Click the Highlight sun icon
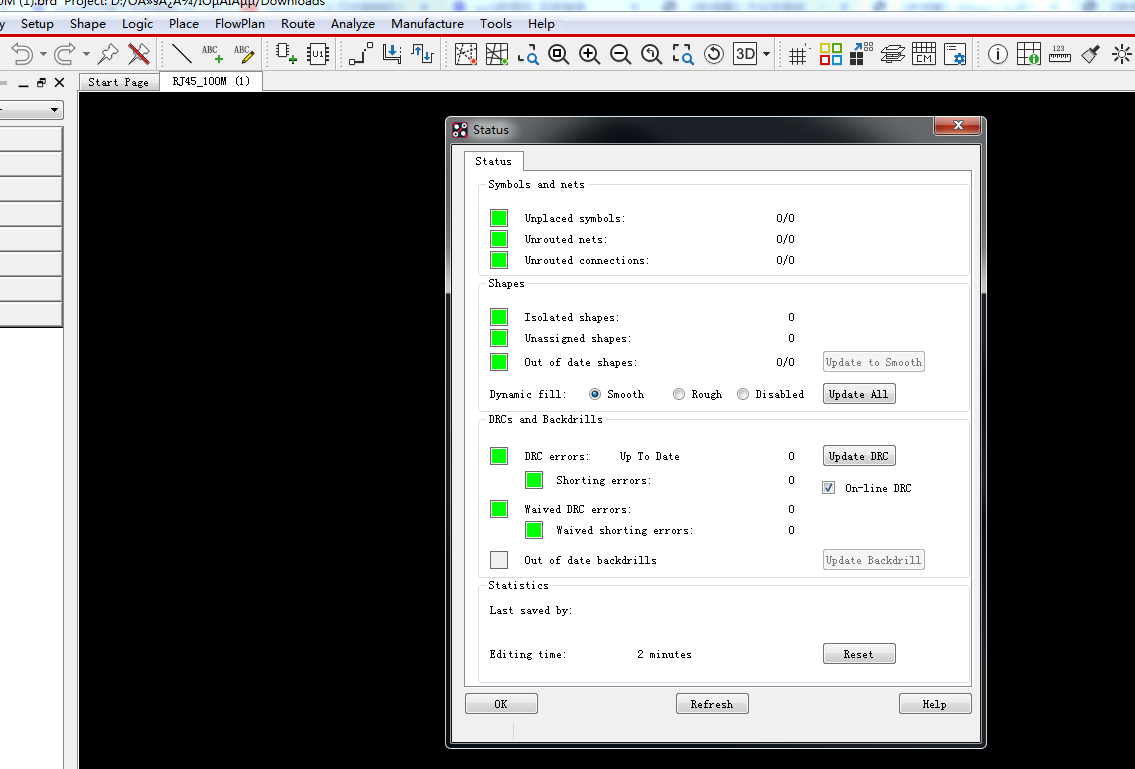The image size is (1135, 769). (1122, 54)
